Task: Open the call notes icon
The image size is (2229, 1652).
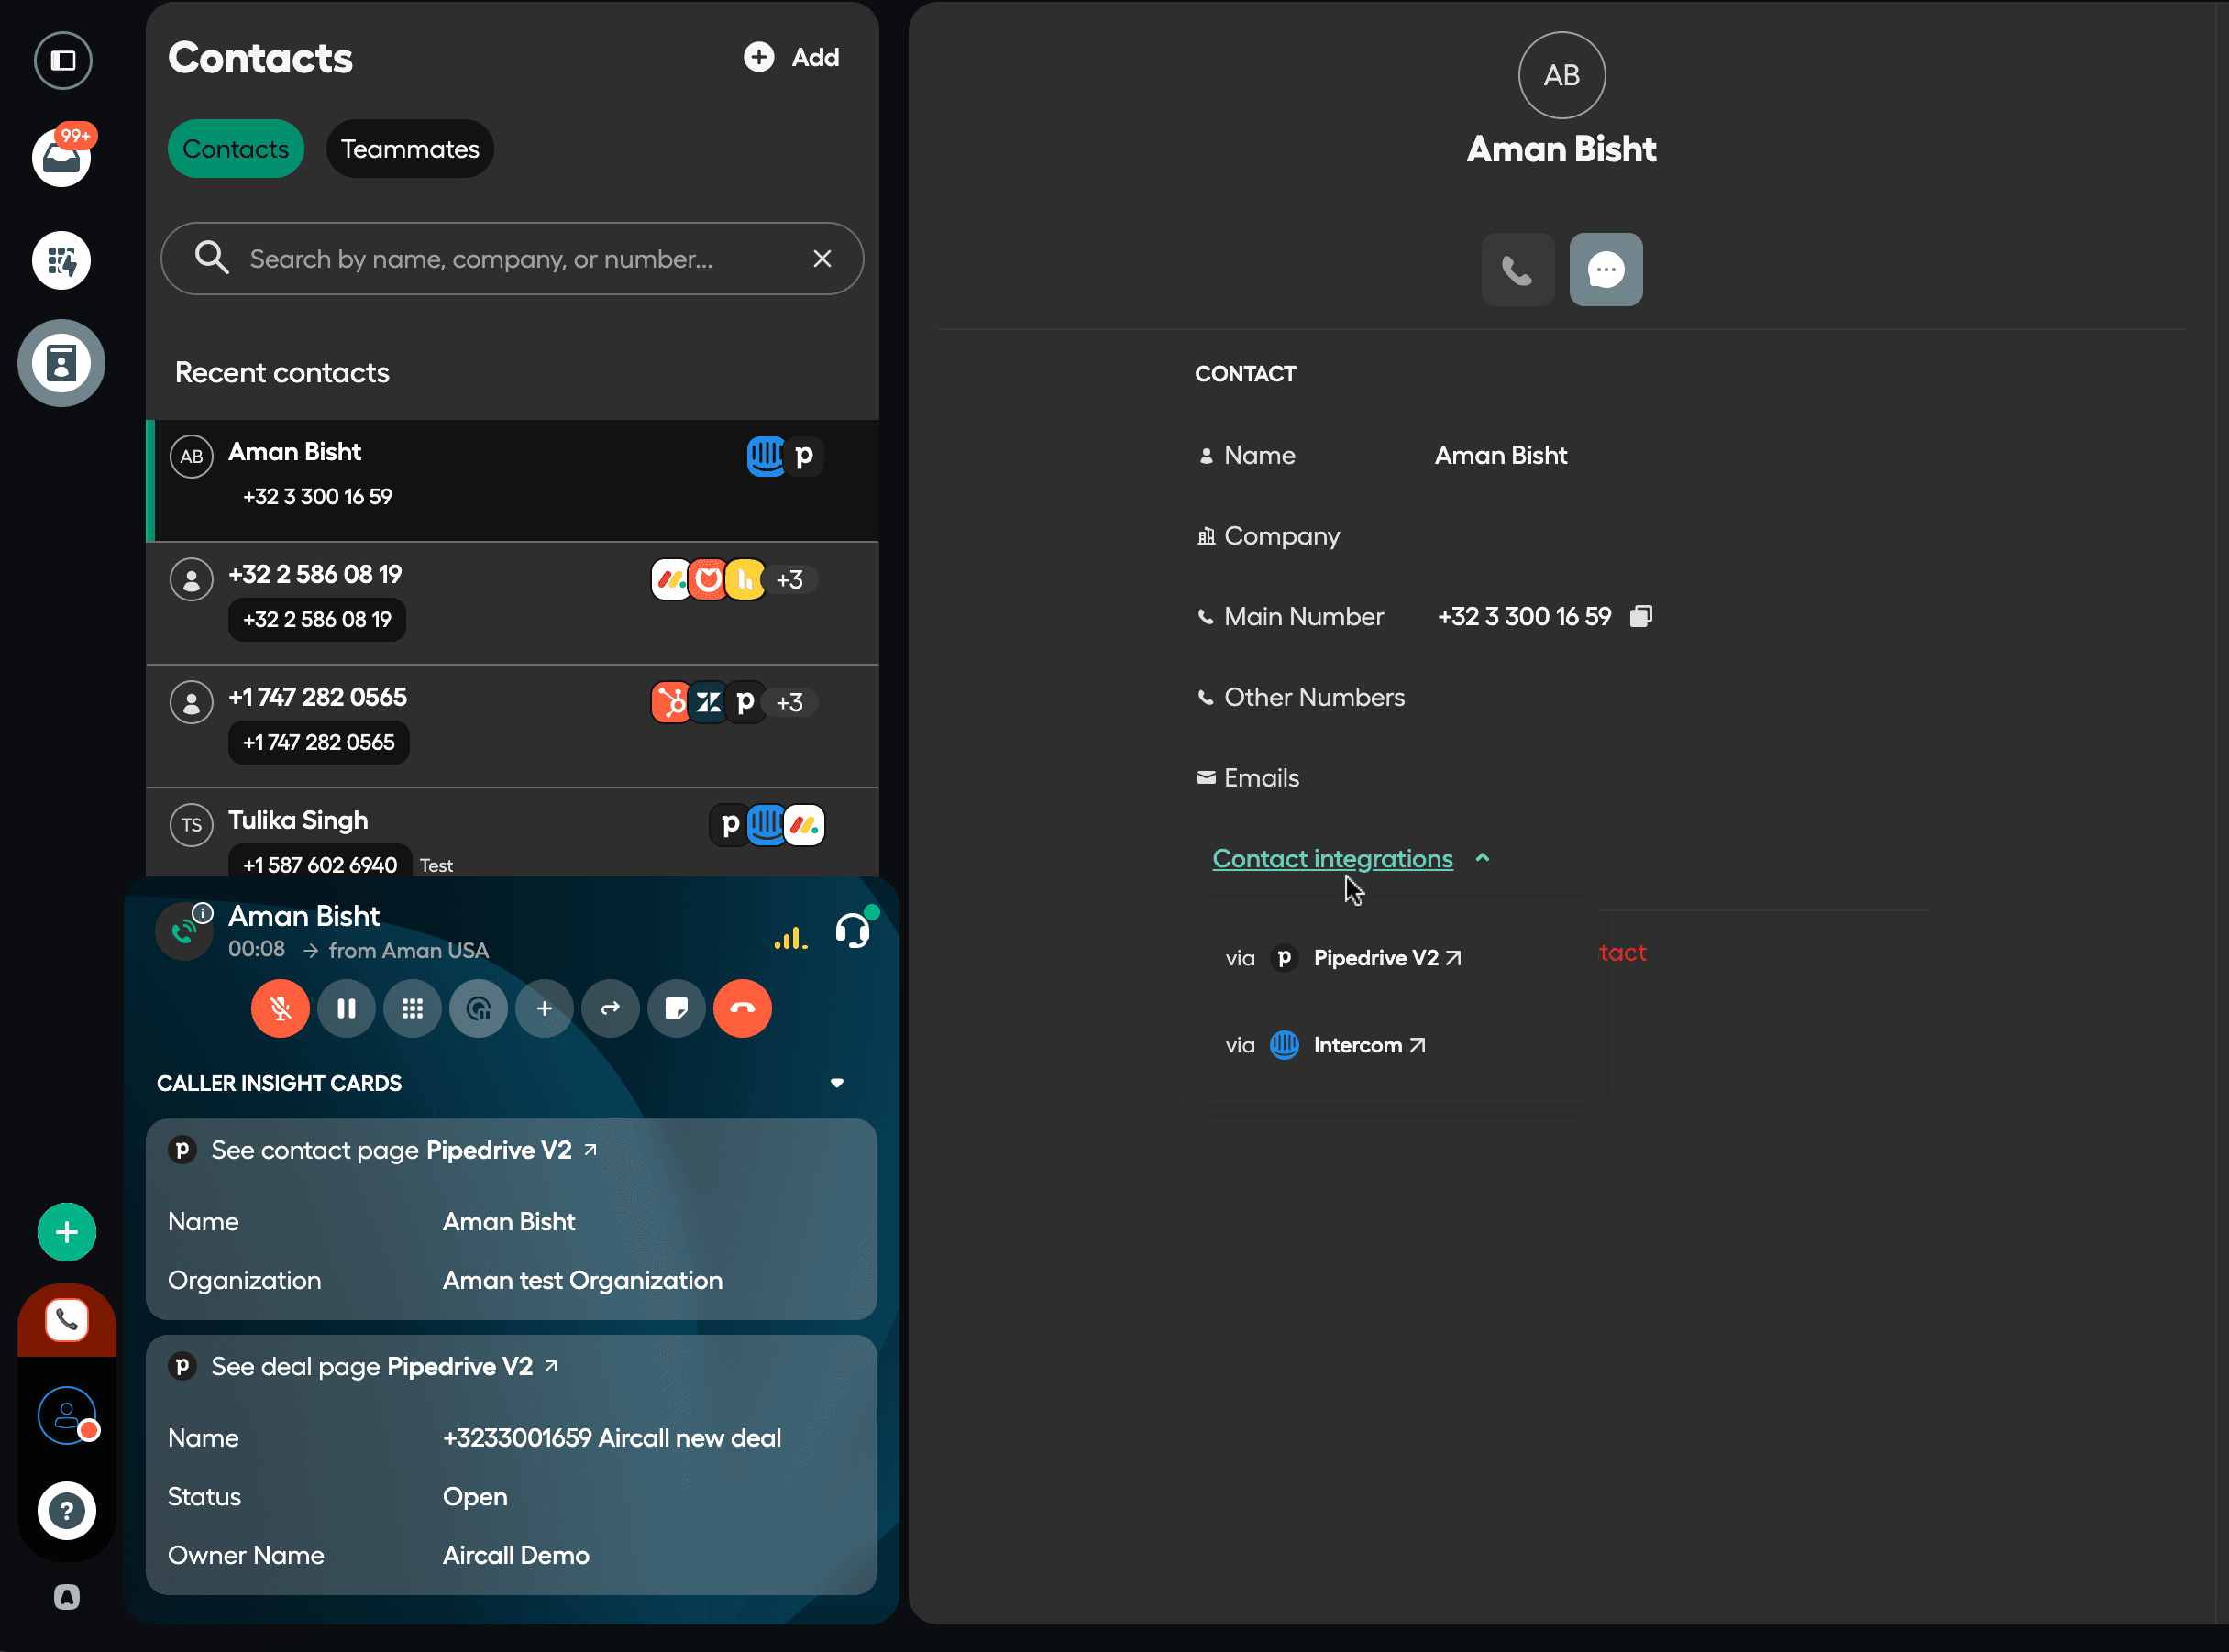Action: click(676, 1008)
